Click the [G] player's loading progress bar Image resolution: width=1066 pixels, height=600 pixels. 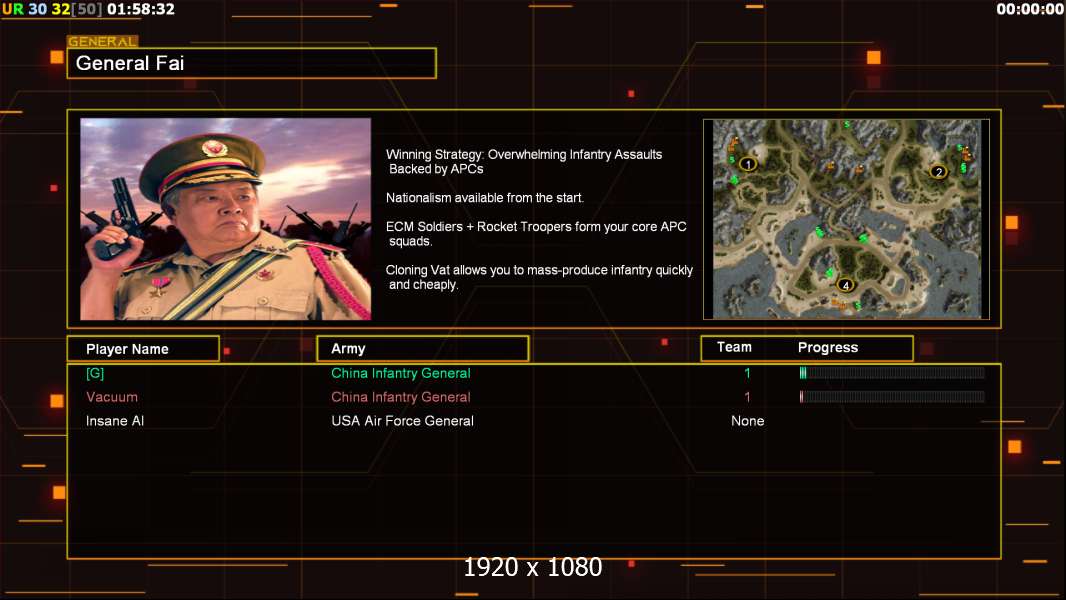coord(892,372)
